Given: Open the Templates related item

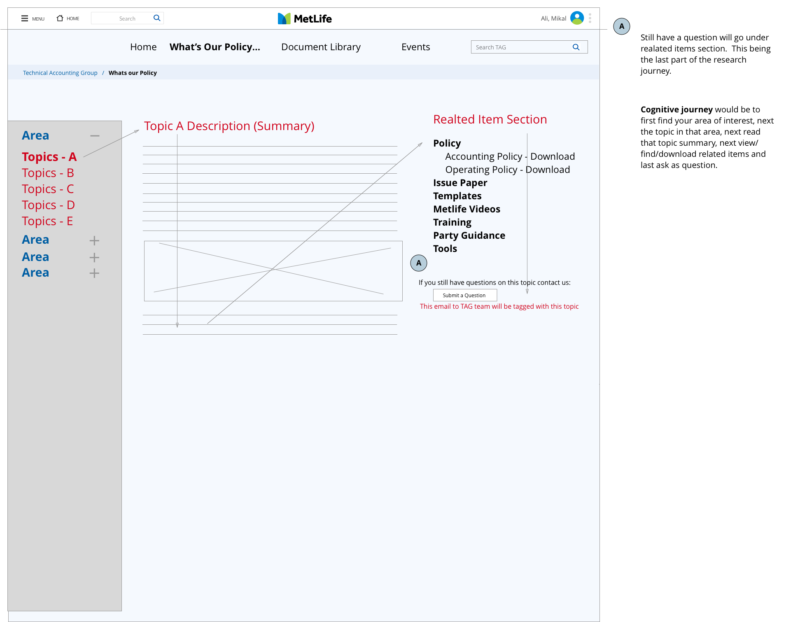Looking at the screenshot, I should [x=457, y=196].
